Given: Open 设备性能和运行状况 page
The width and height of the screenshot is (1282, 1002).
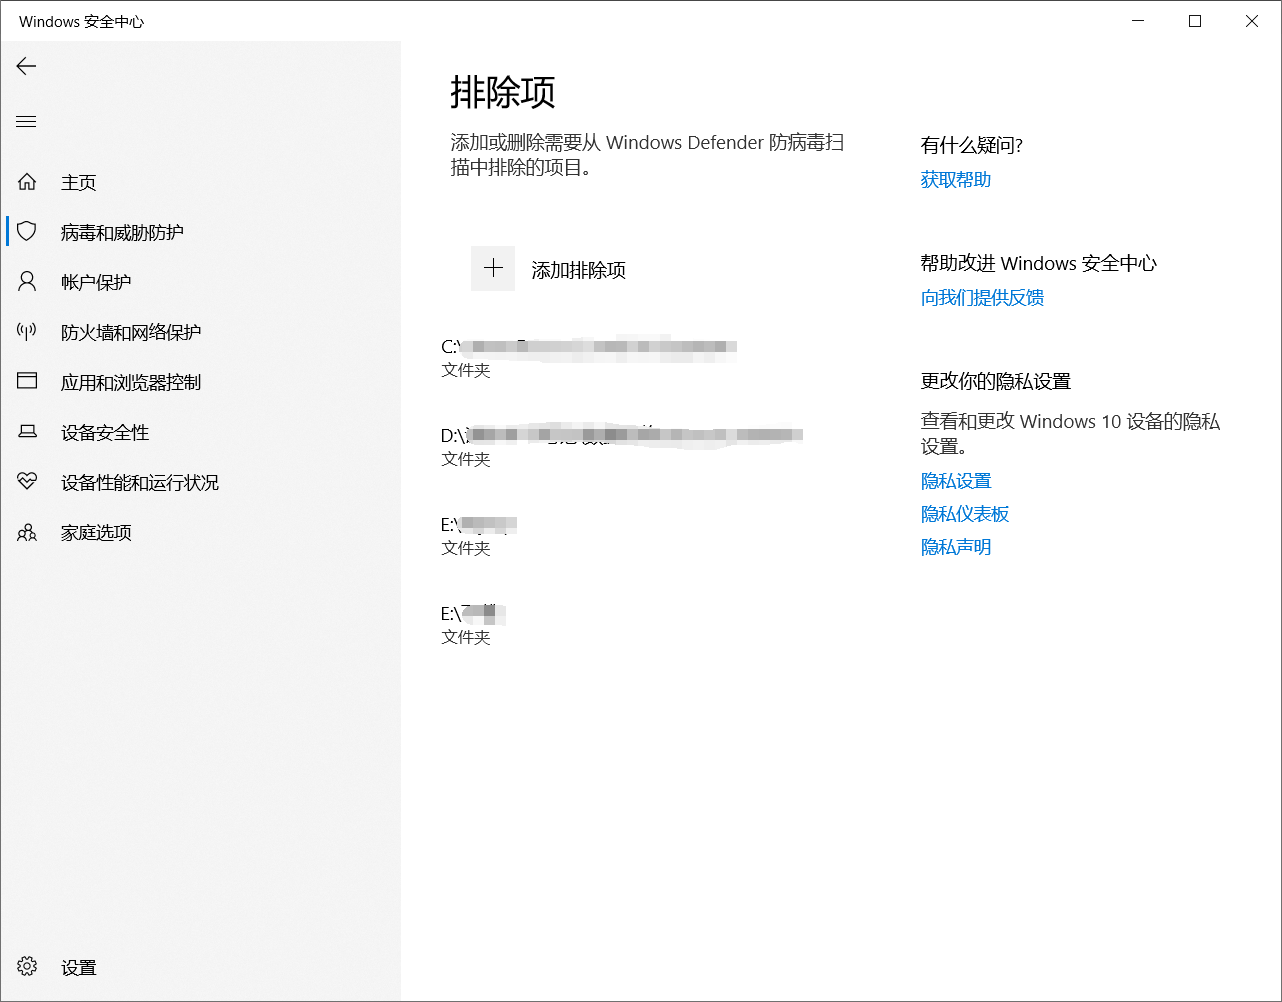Looking at the screenshot, I should [140, 482].
